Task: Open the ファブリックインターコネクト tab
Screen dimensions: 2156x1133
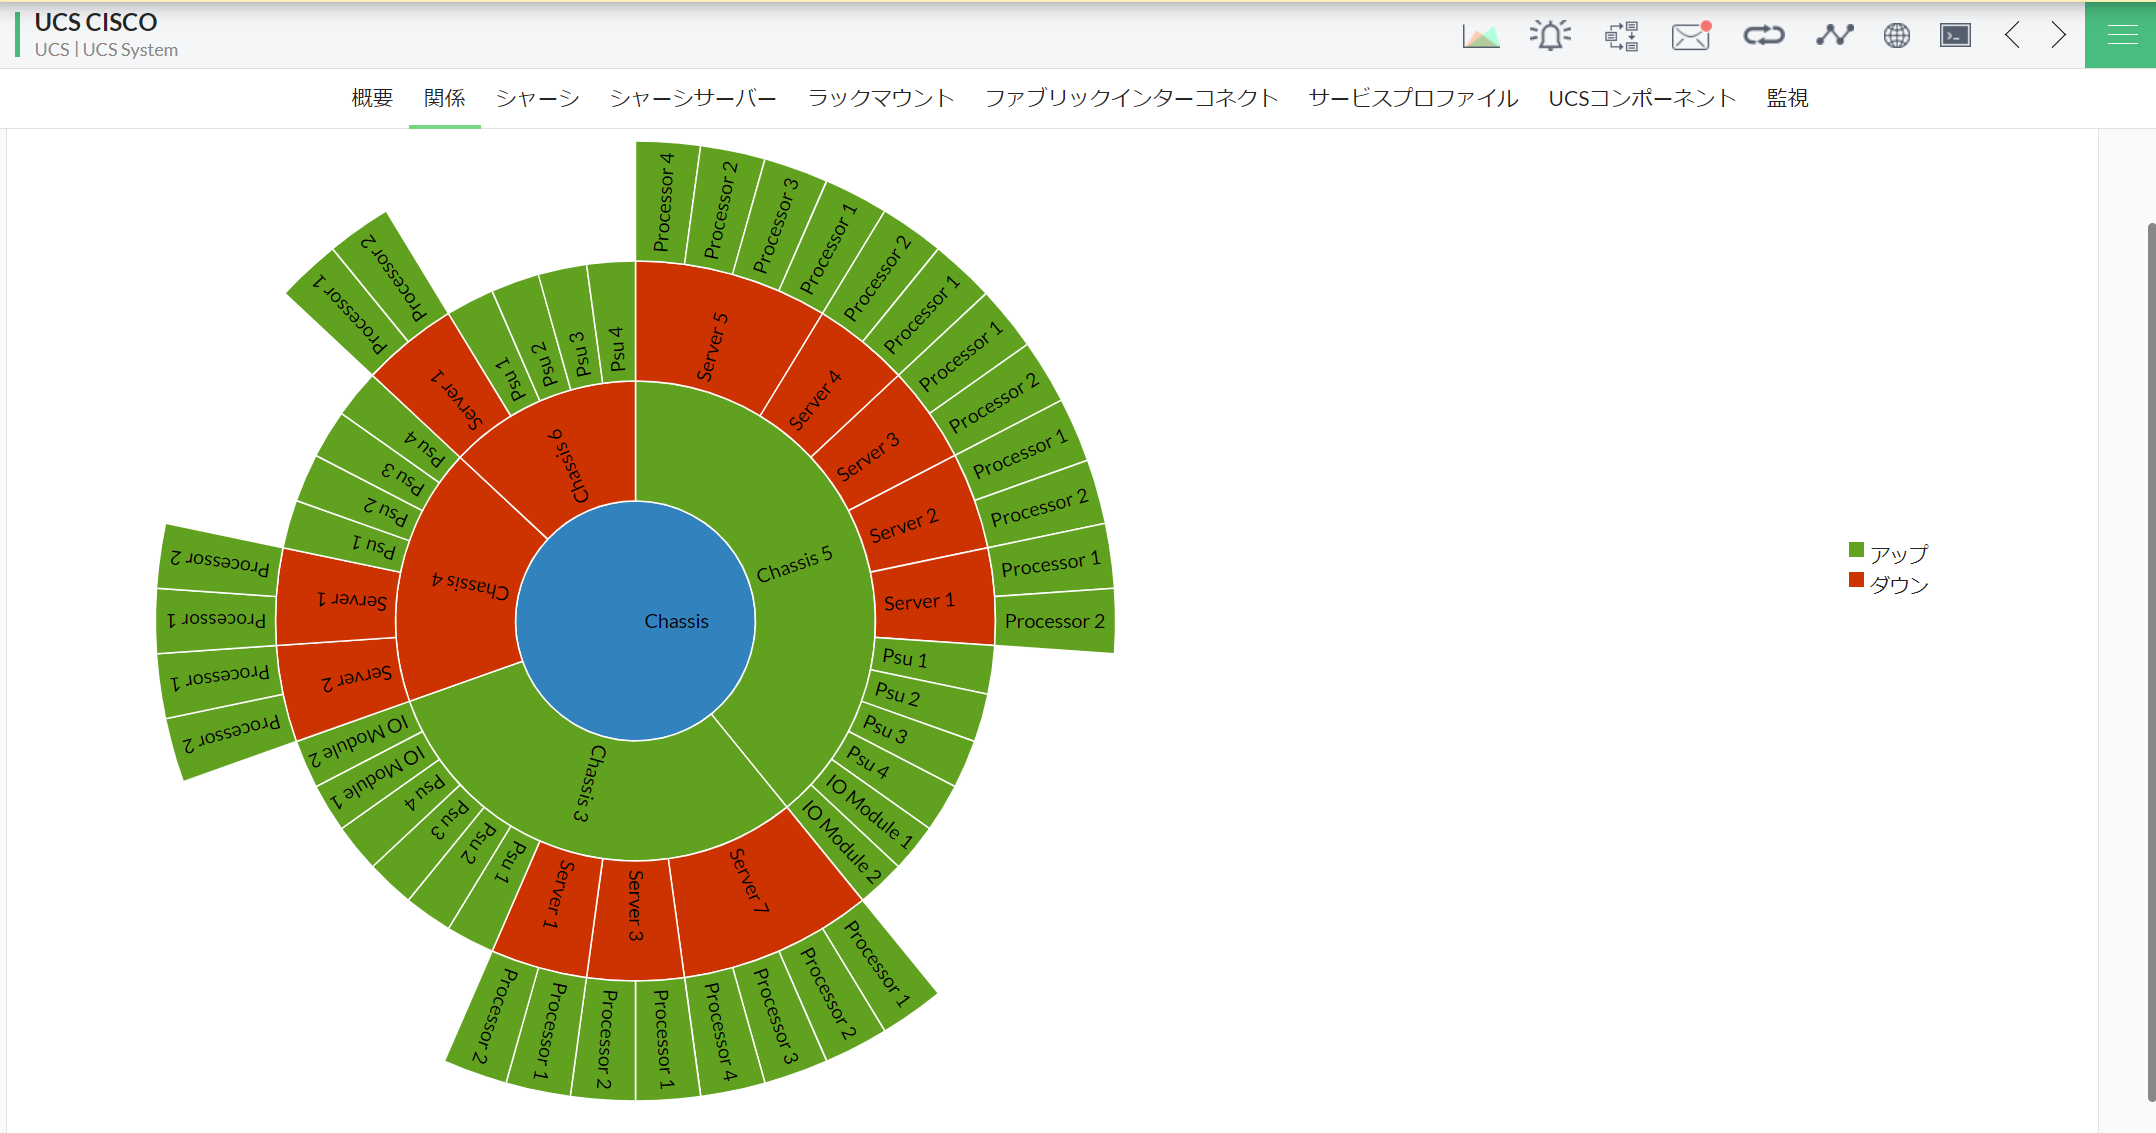Action: pyautogui.click(x=1131, y=98)
